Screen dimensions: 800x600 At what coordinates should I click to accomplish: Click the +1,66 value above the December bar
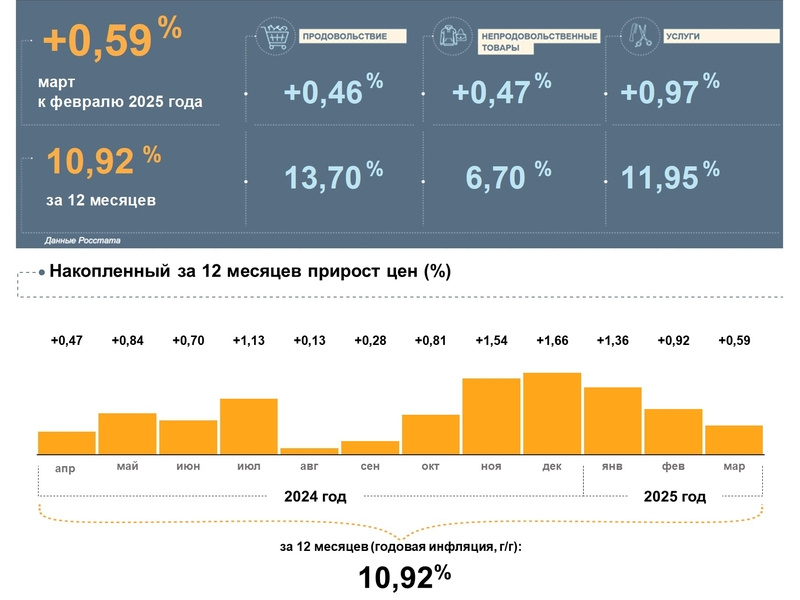pyautogui.click(x=551, y=340)
